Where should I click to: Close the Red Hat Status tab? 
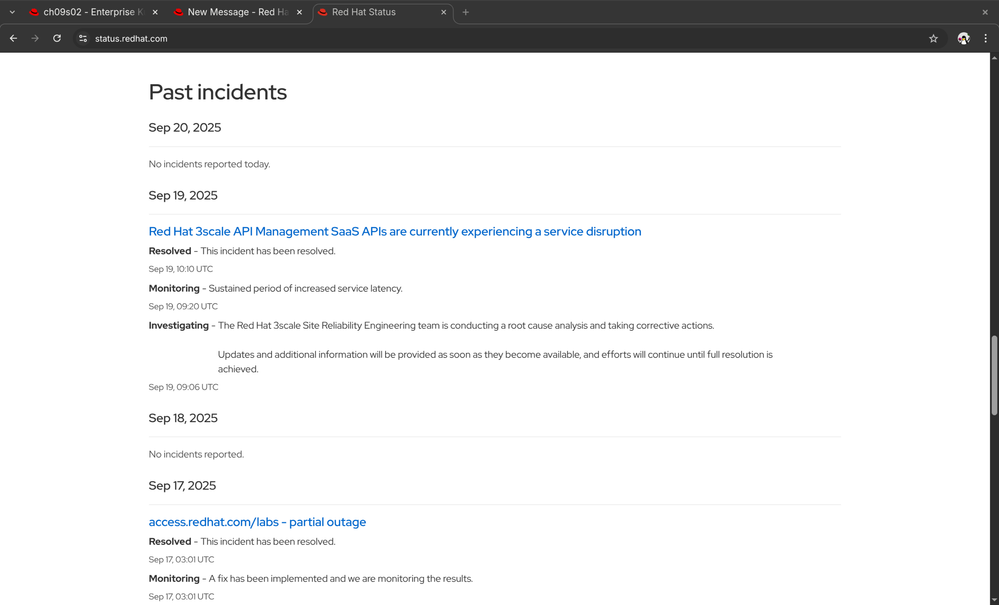443,12
